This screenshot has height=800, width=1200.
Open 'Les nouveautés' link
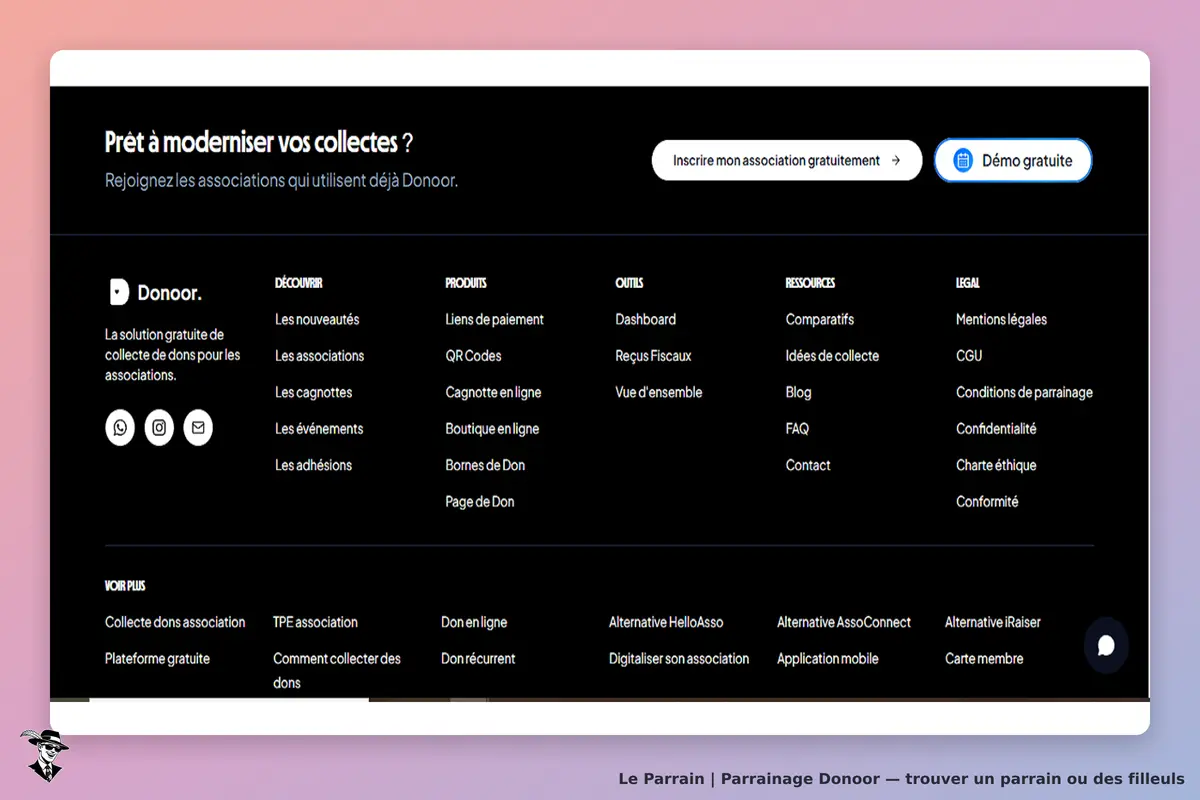(x=317, y=320)
